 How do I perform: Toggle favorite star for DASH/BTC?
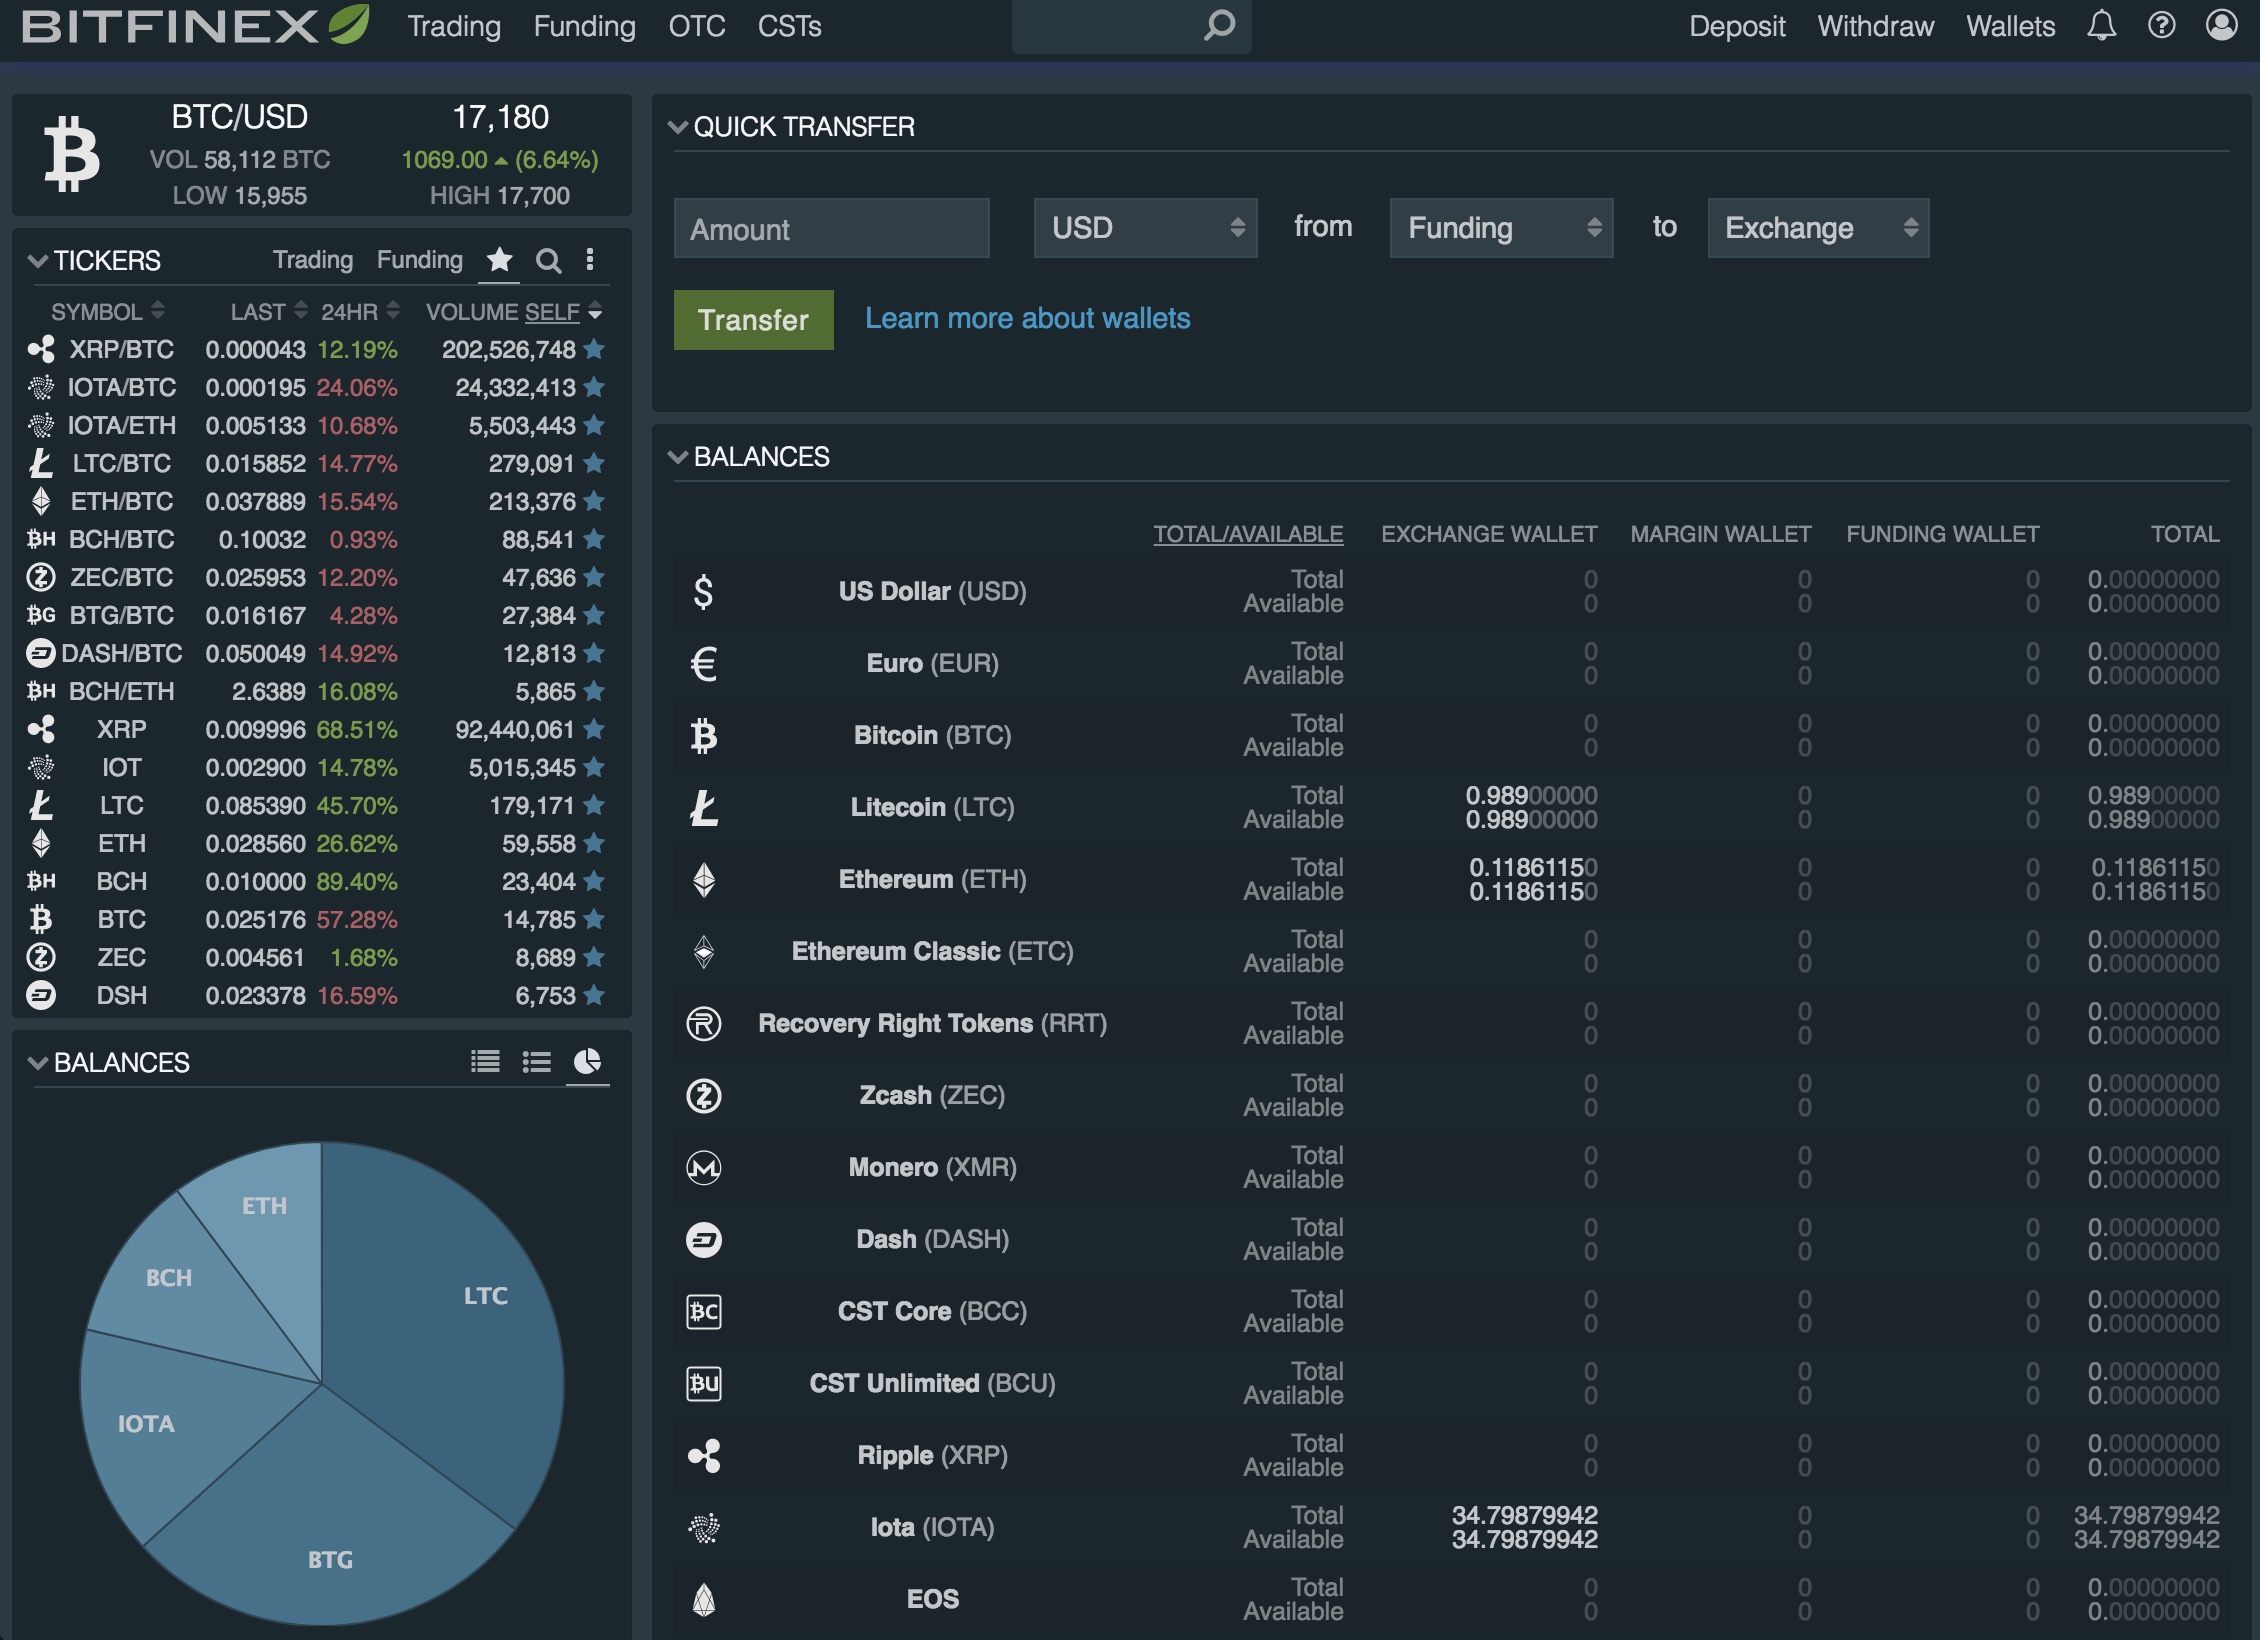594,653
